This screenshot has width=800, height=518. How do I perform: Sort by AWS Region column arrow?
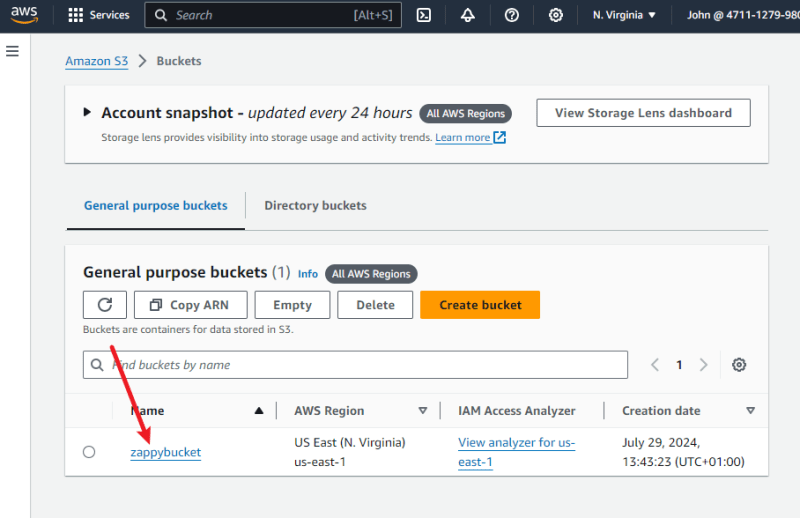(x=422, y=411)
